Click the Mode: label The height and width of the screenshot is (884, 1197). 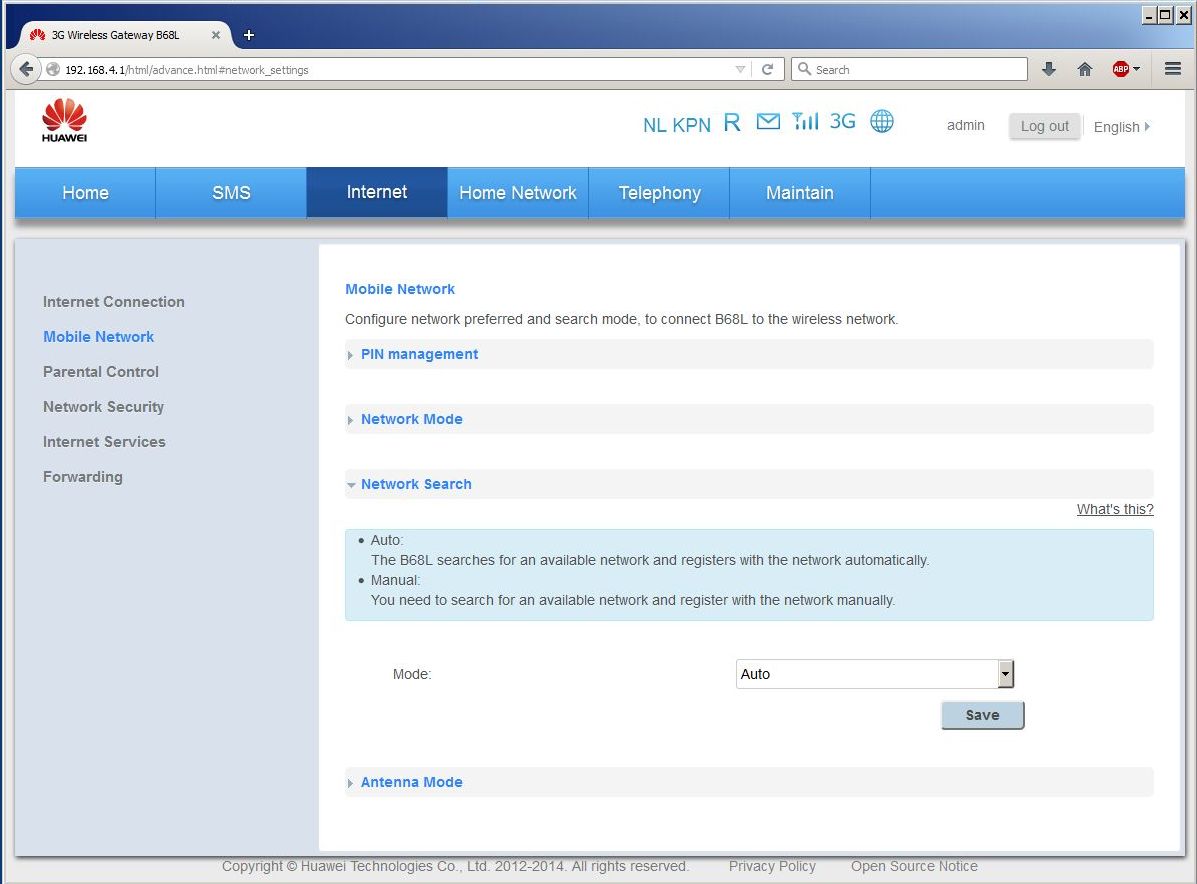(411, 674)
